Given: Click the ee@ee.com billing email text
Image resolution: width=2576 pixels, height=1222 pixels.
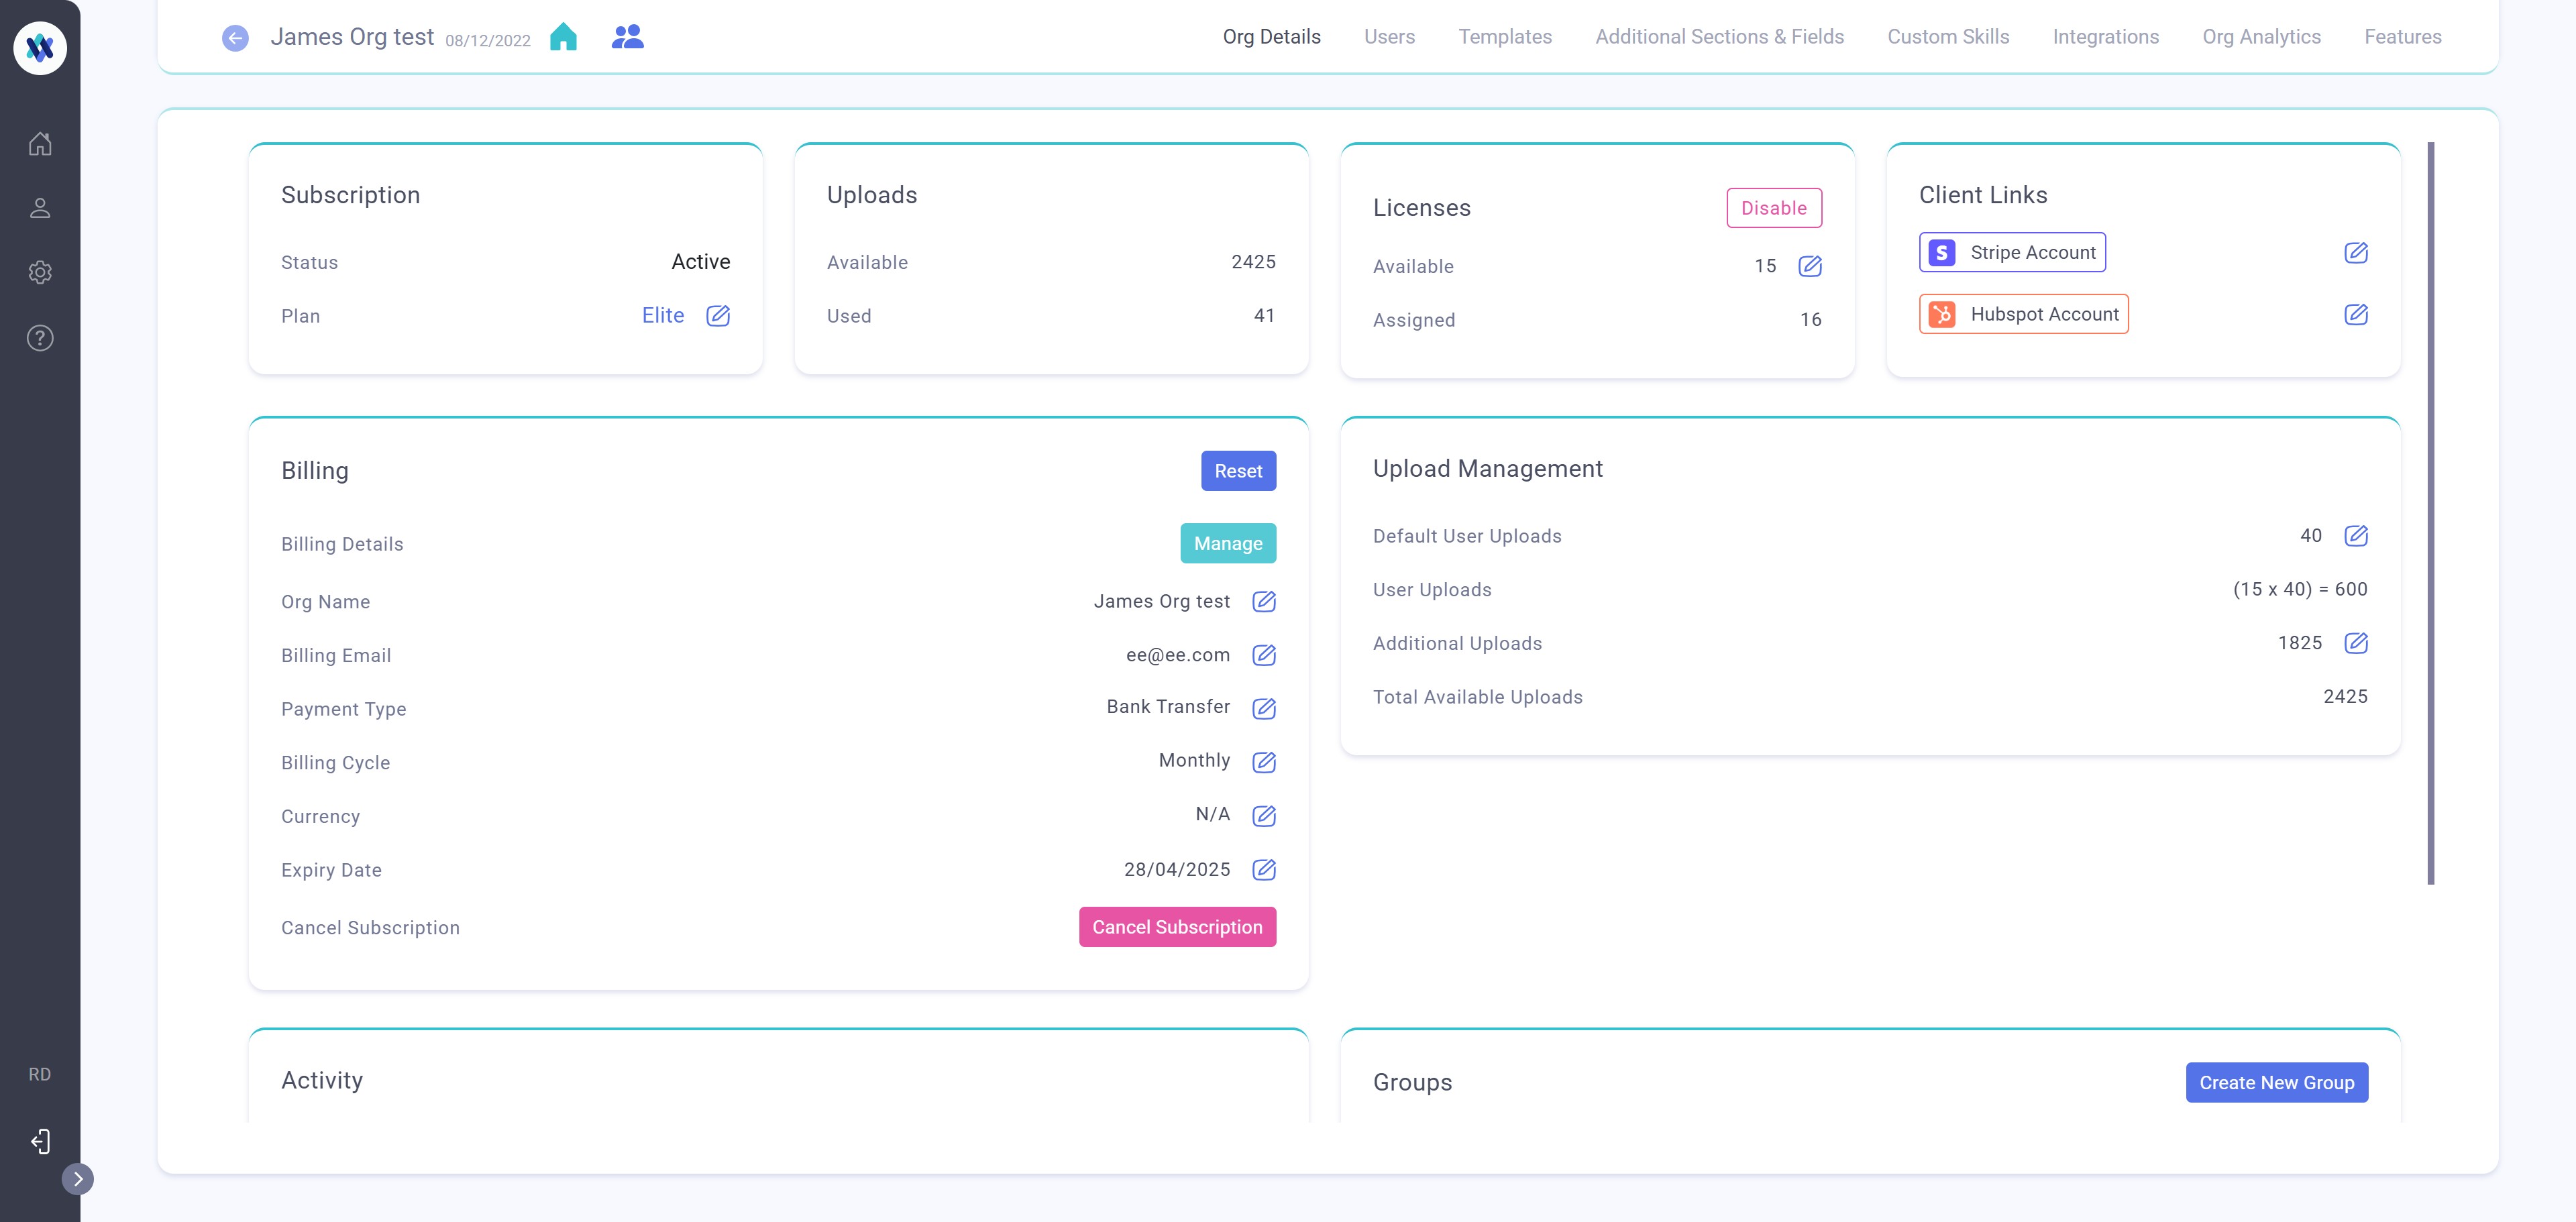Looking at the screenshot, I should (1178, 655).
